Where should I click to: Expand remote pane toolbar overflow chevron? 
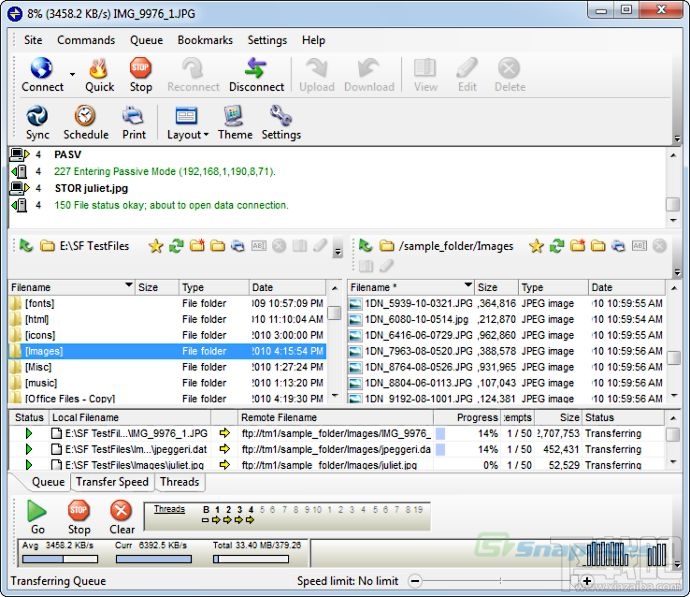[677, 273]
